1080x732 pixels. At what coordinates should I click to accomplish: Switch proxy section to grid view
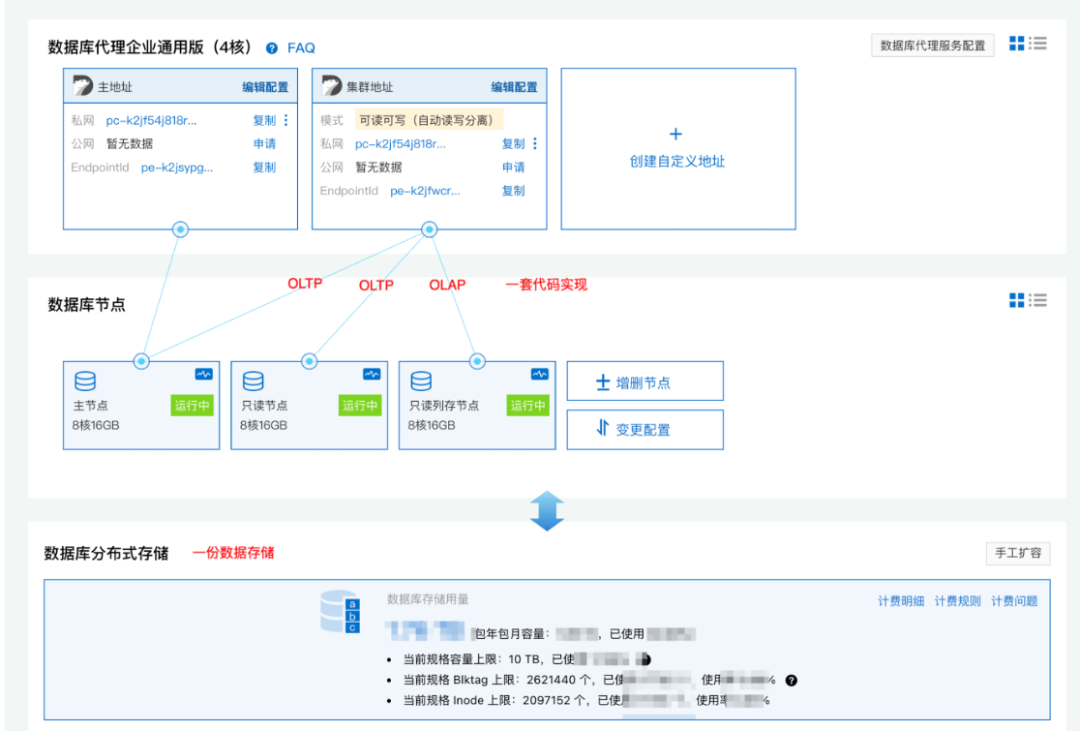coord(1017,43)
